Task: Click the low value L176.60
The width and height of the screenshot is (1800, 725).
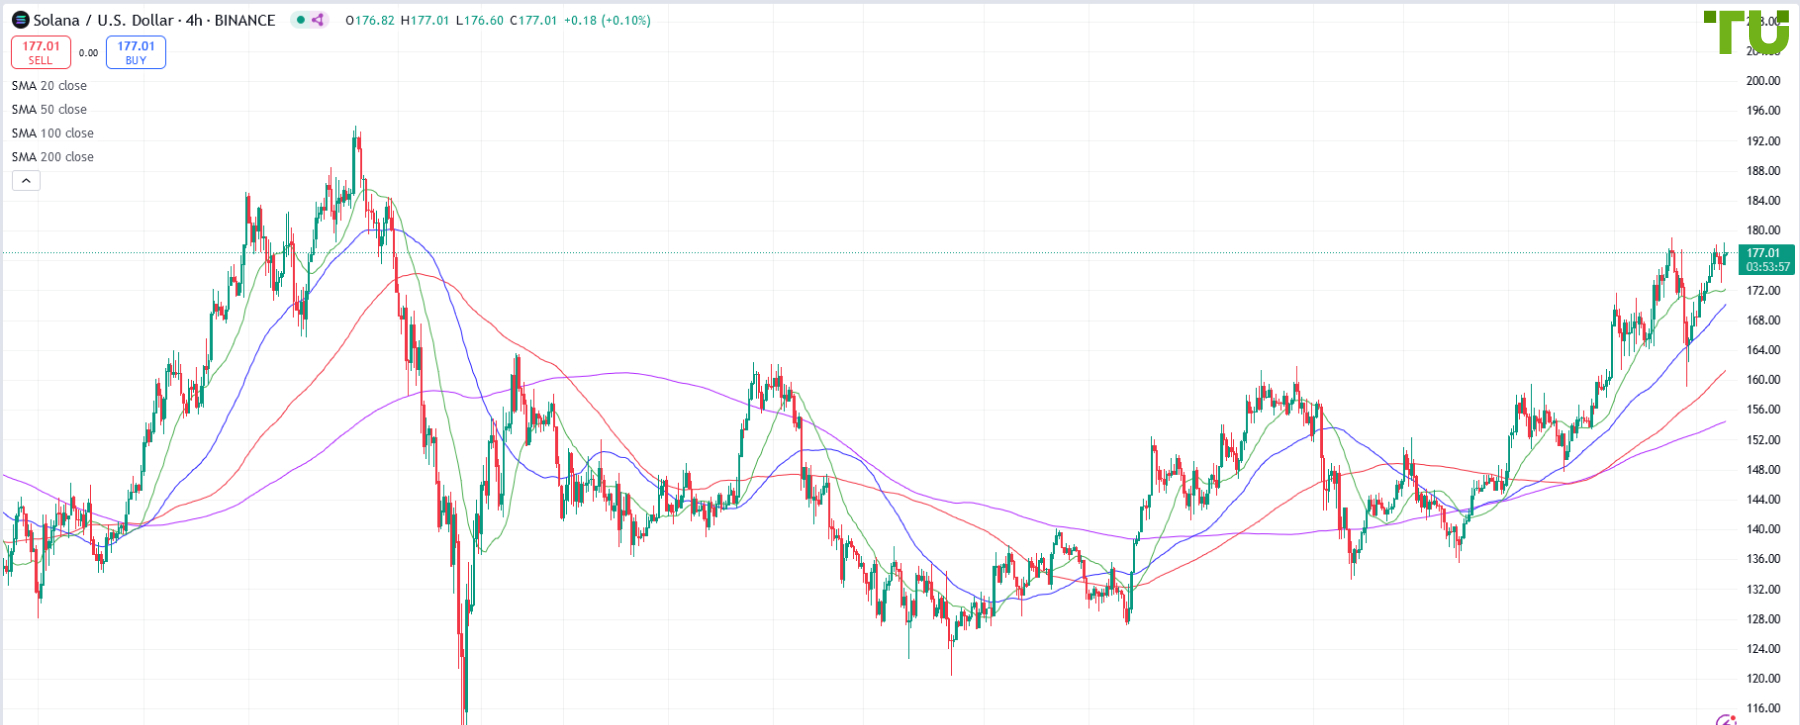Action: (x=480, y=20)
